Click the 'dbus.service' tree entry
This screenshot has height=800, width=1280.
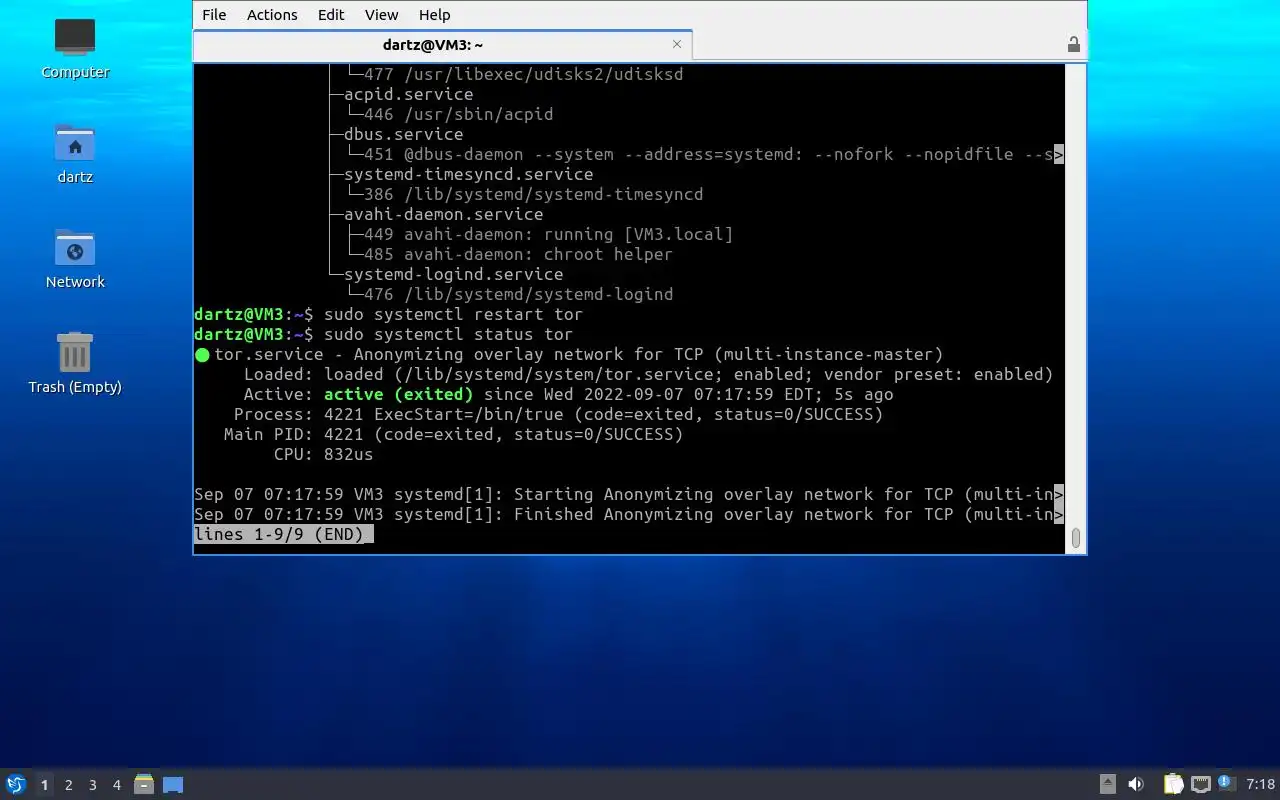coord(404,134)
